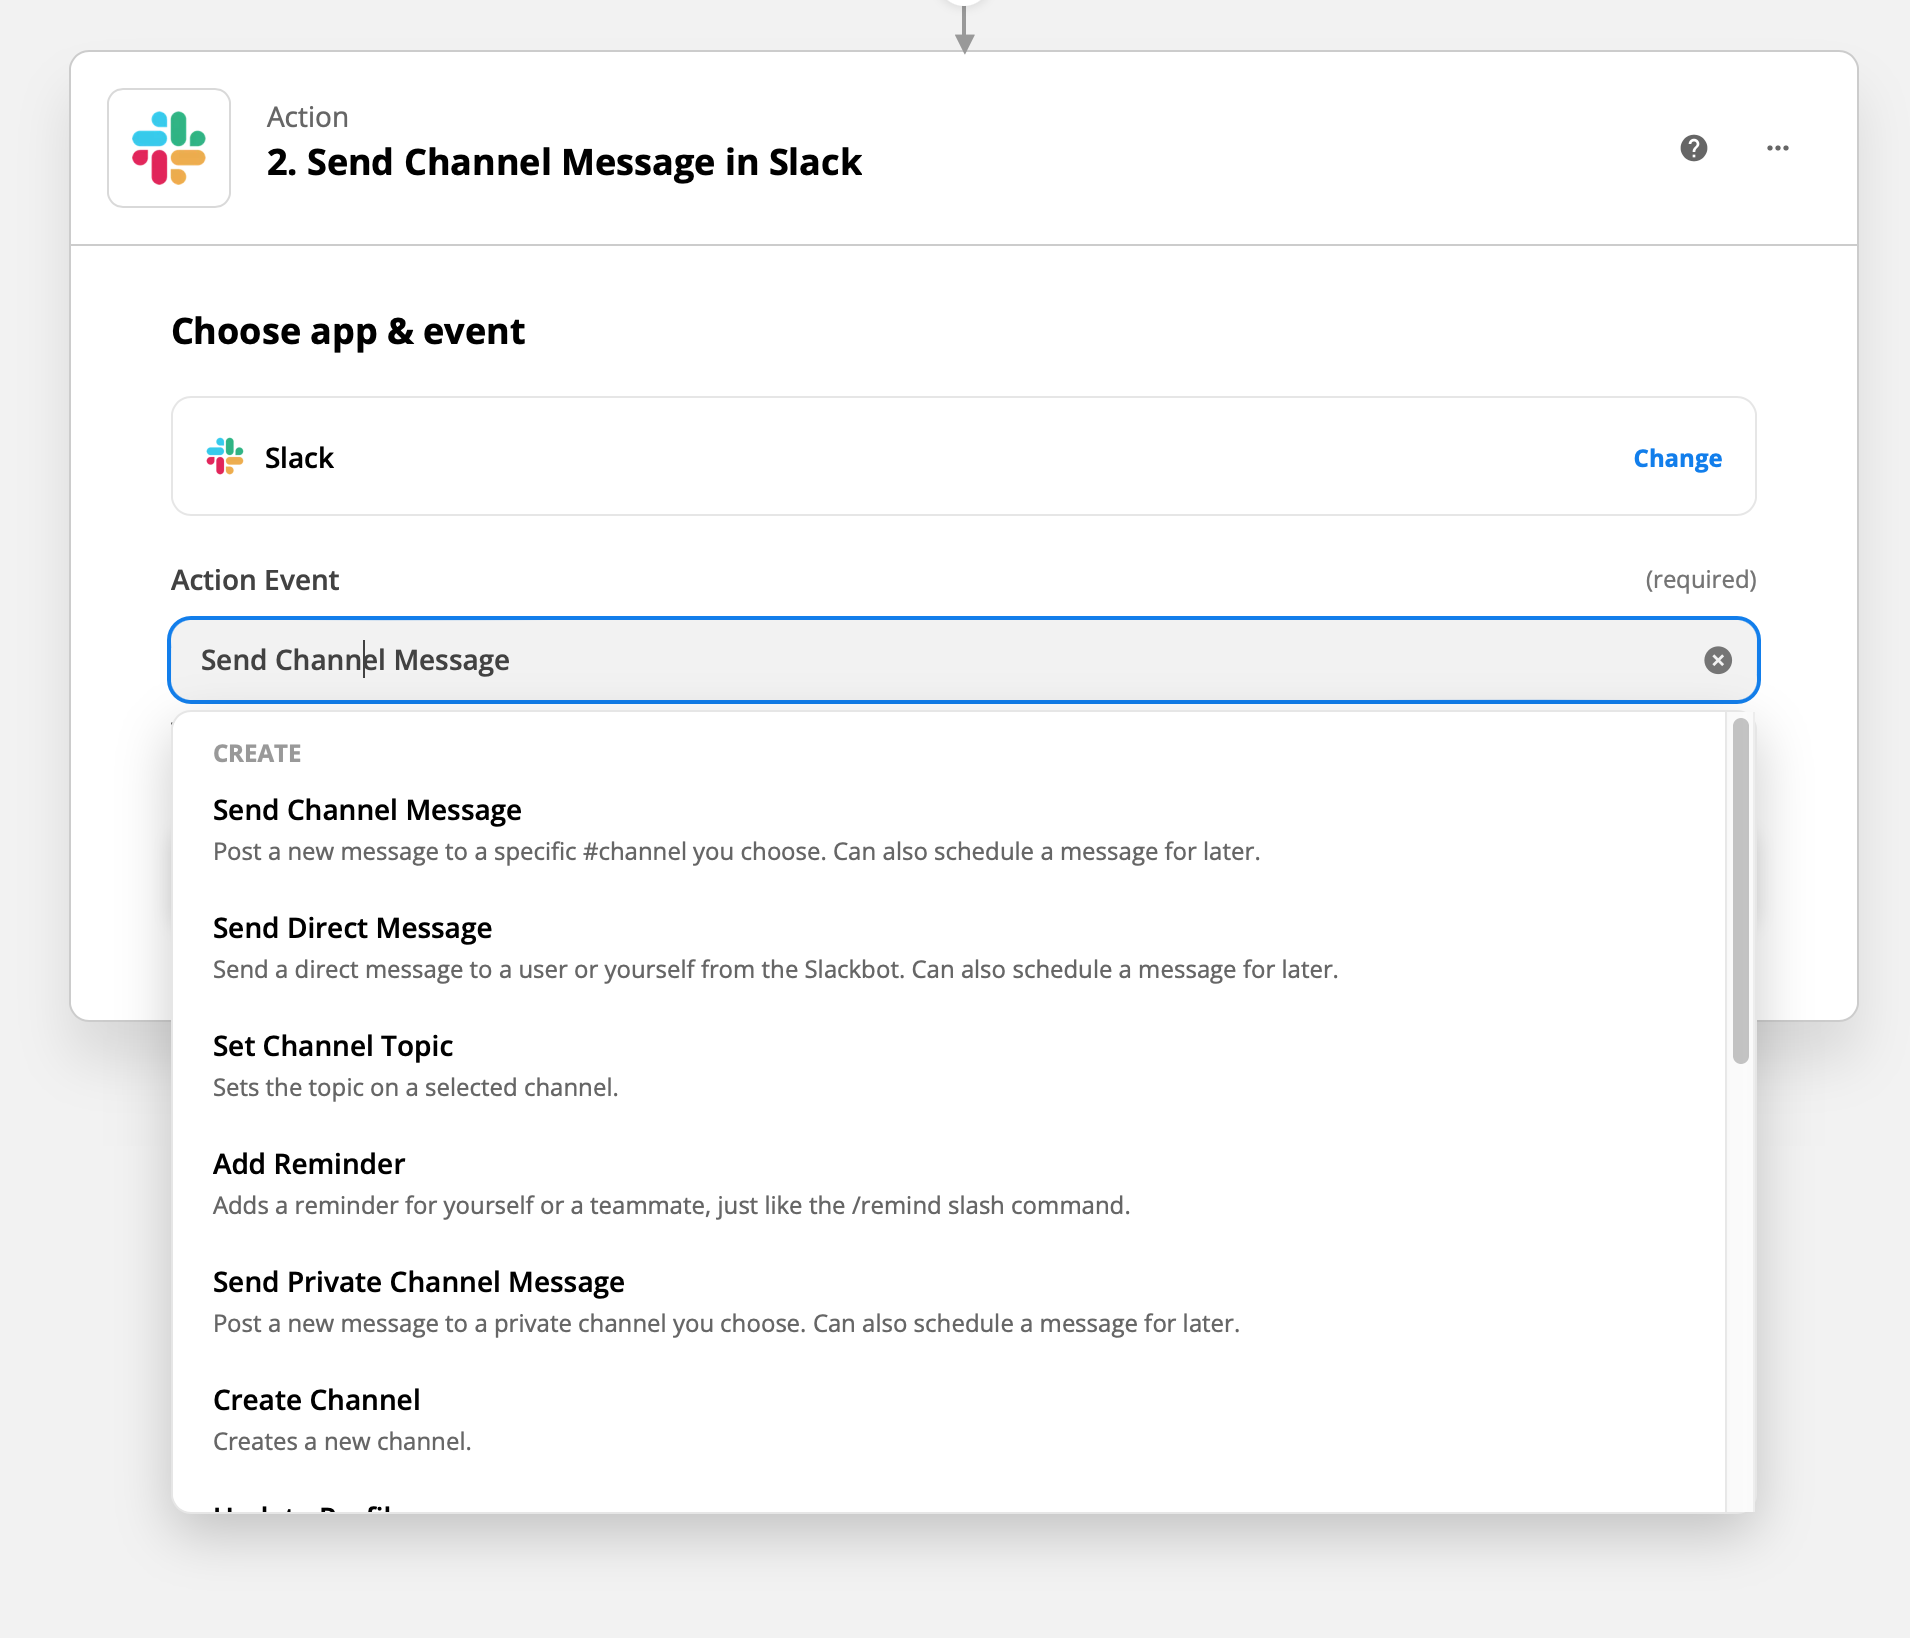Click the Slack icon in the app selector
The image size is (1910, 1638).
pos(224,456)
